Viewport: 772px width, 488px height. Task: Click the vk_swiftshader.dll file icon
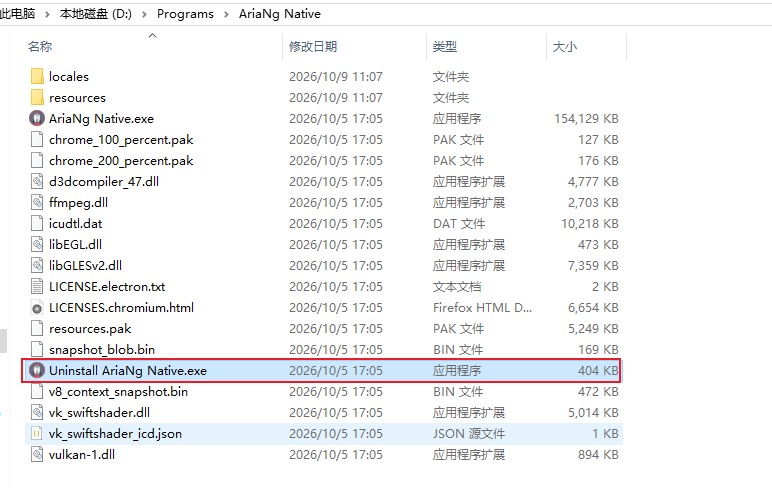[x=37, y=413]
